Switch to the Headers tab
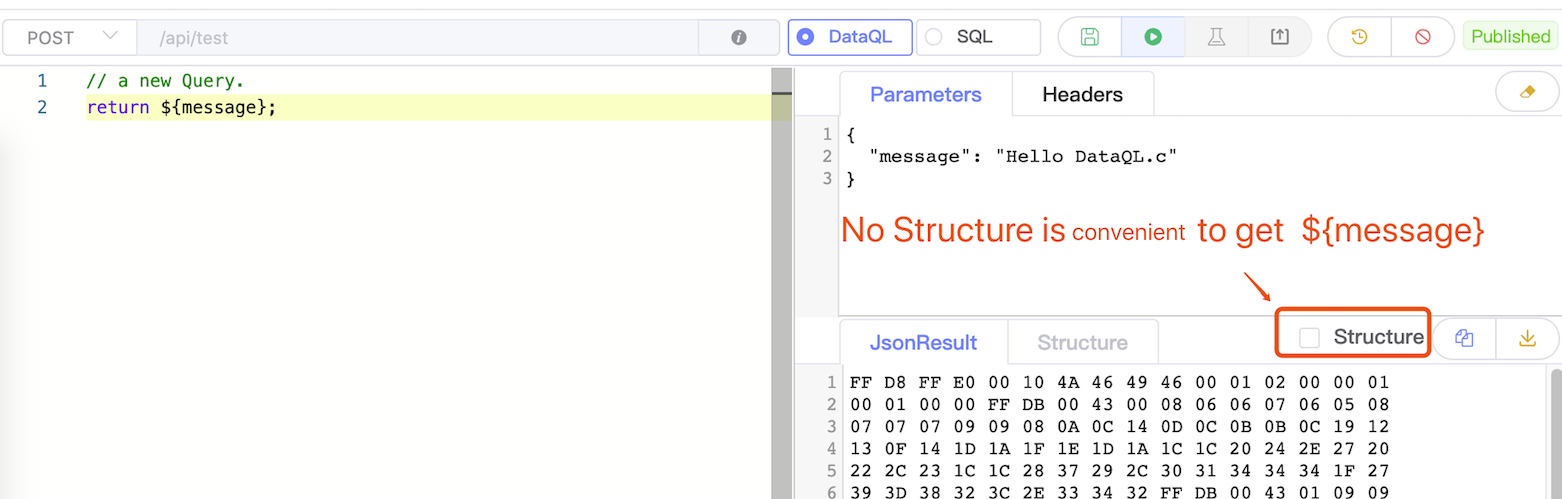This screenshot has width=1562, height=499. point(1082,95)
